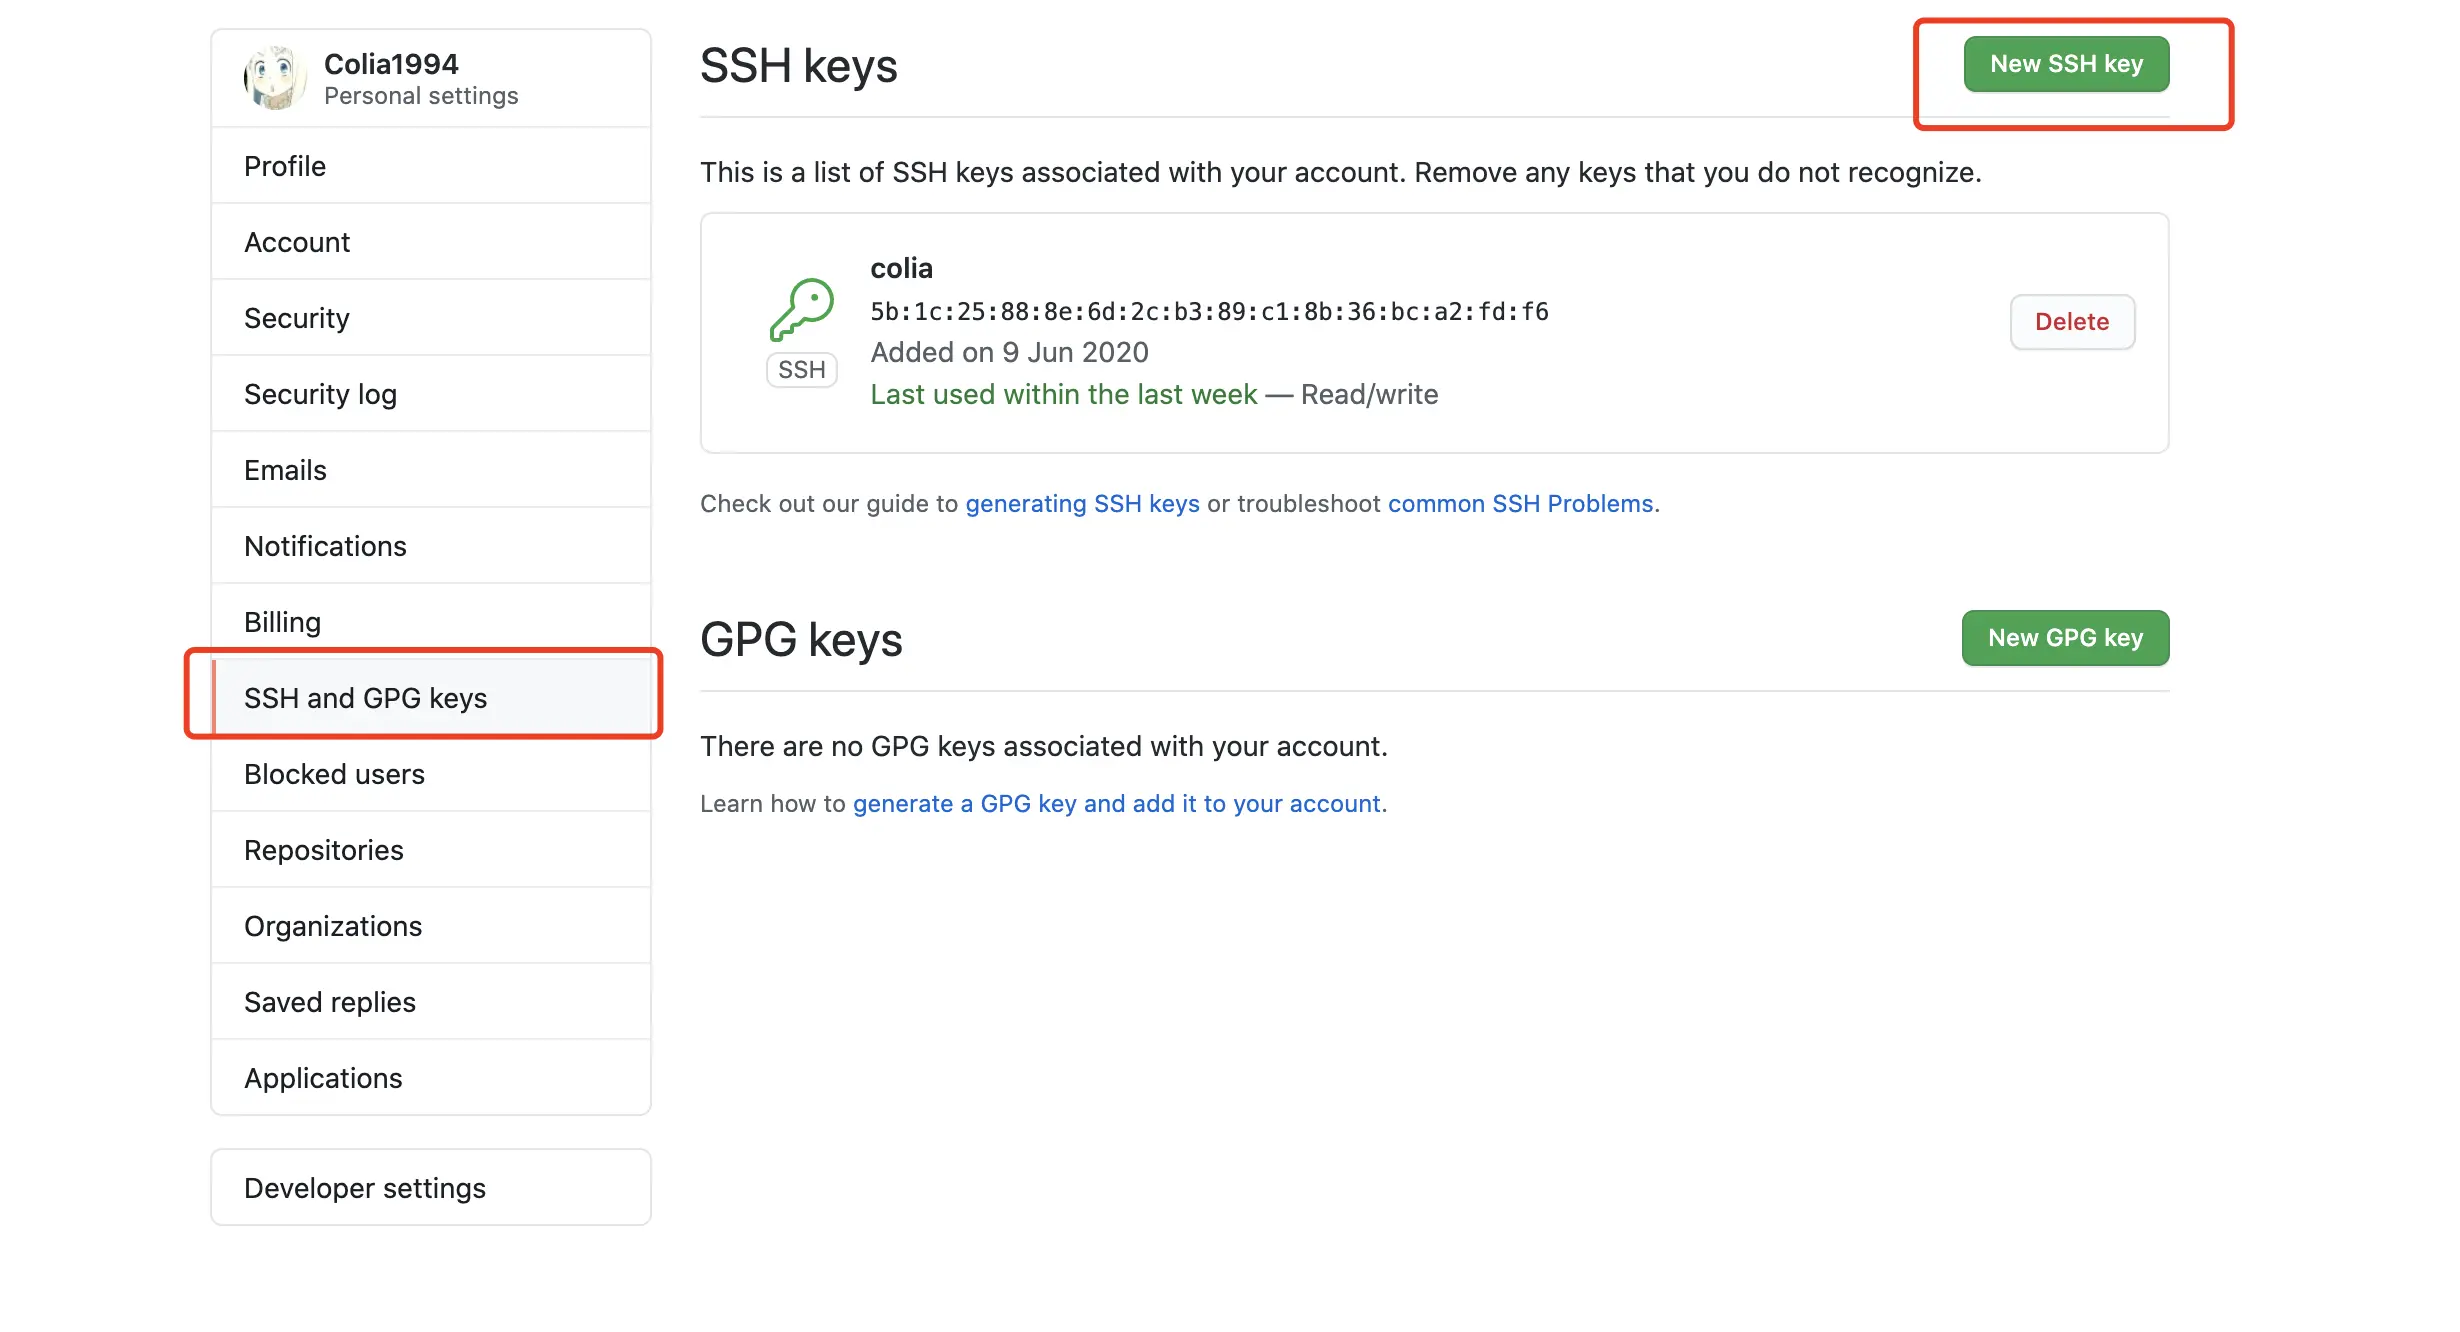Open Developer settings
Image resolution: width=2460 pixels, height=1332 pixels.
coord(364,1188)
